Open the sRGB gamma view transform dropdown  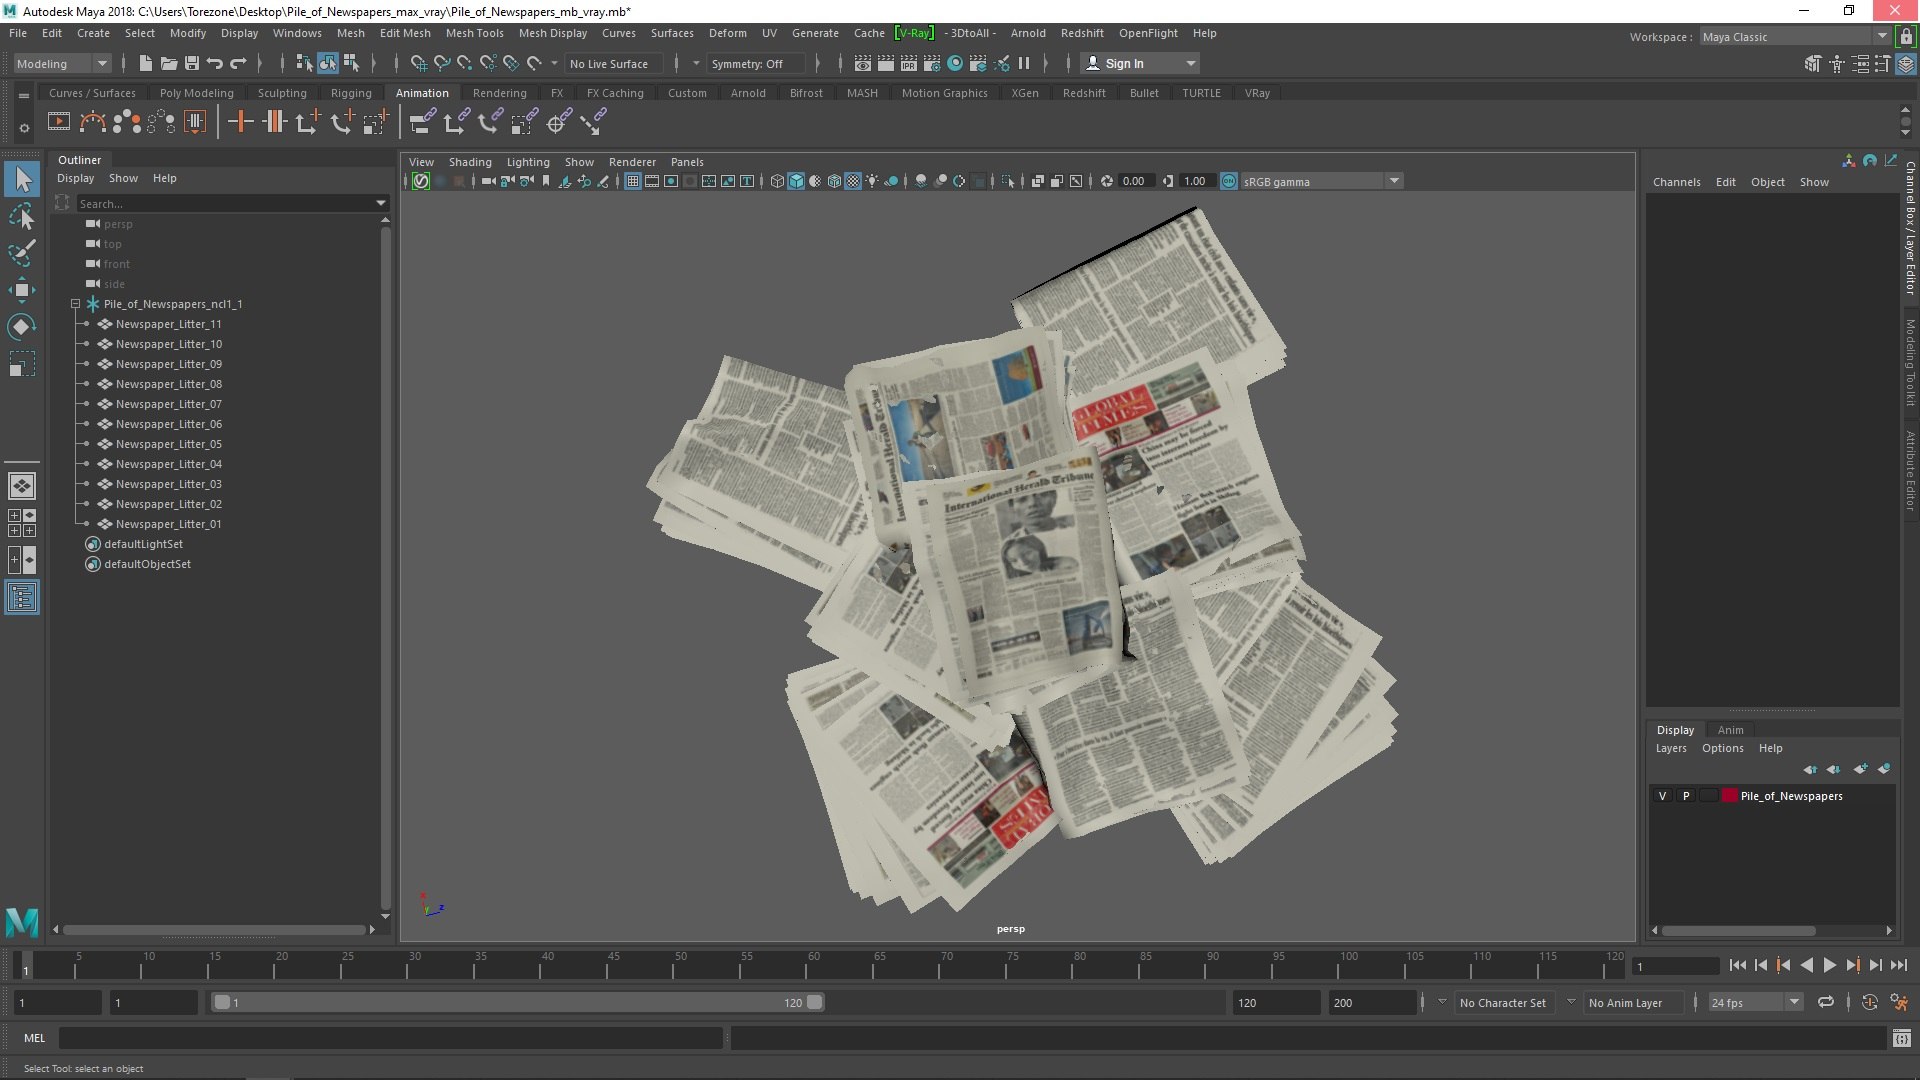(1322, 181)
